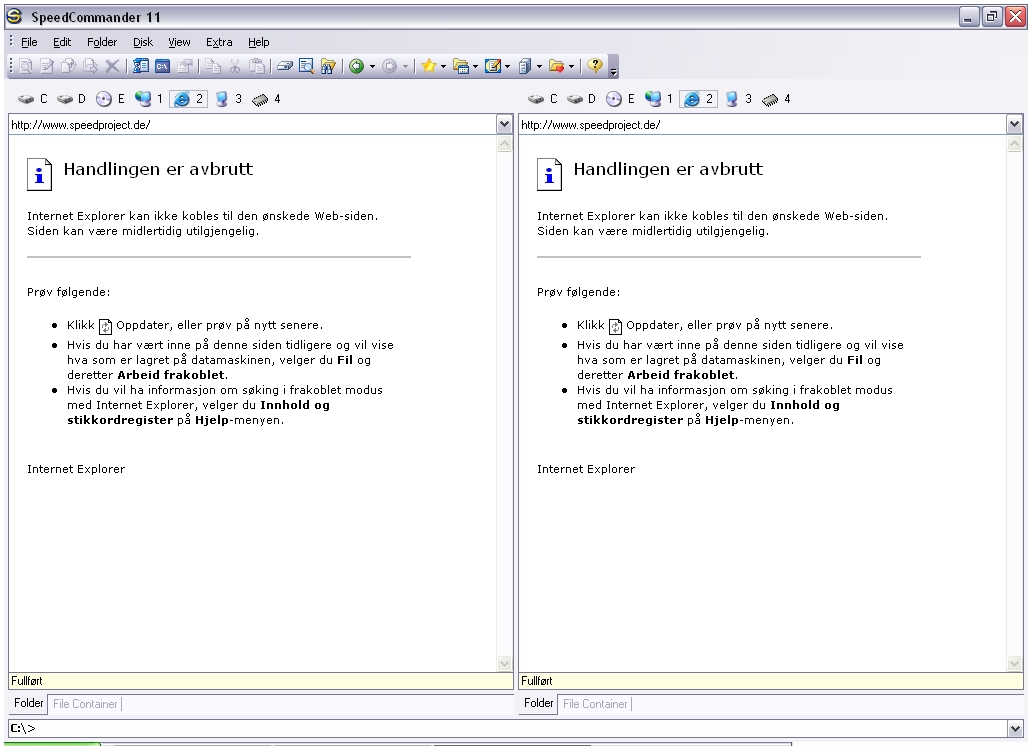Open the Help question mark icon

click(595, 66)
